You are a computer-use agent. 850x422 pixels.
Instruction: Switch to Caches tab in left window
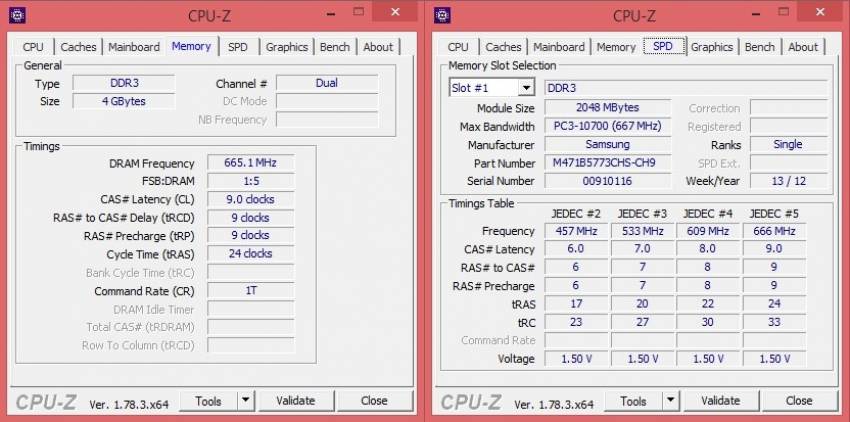(78, 47)
